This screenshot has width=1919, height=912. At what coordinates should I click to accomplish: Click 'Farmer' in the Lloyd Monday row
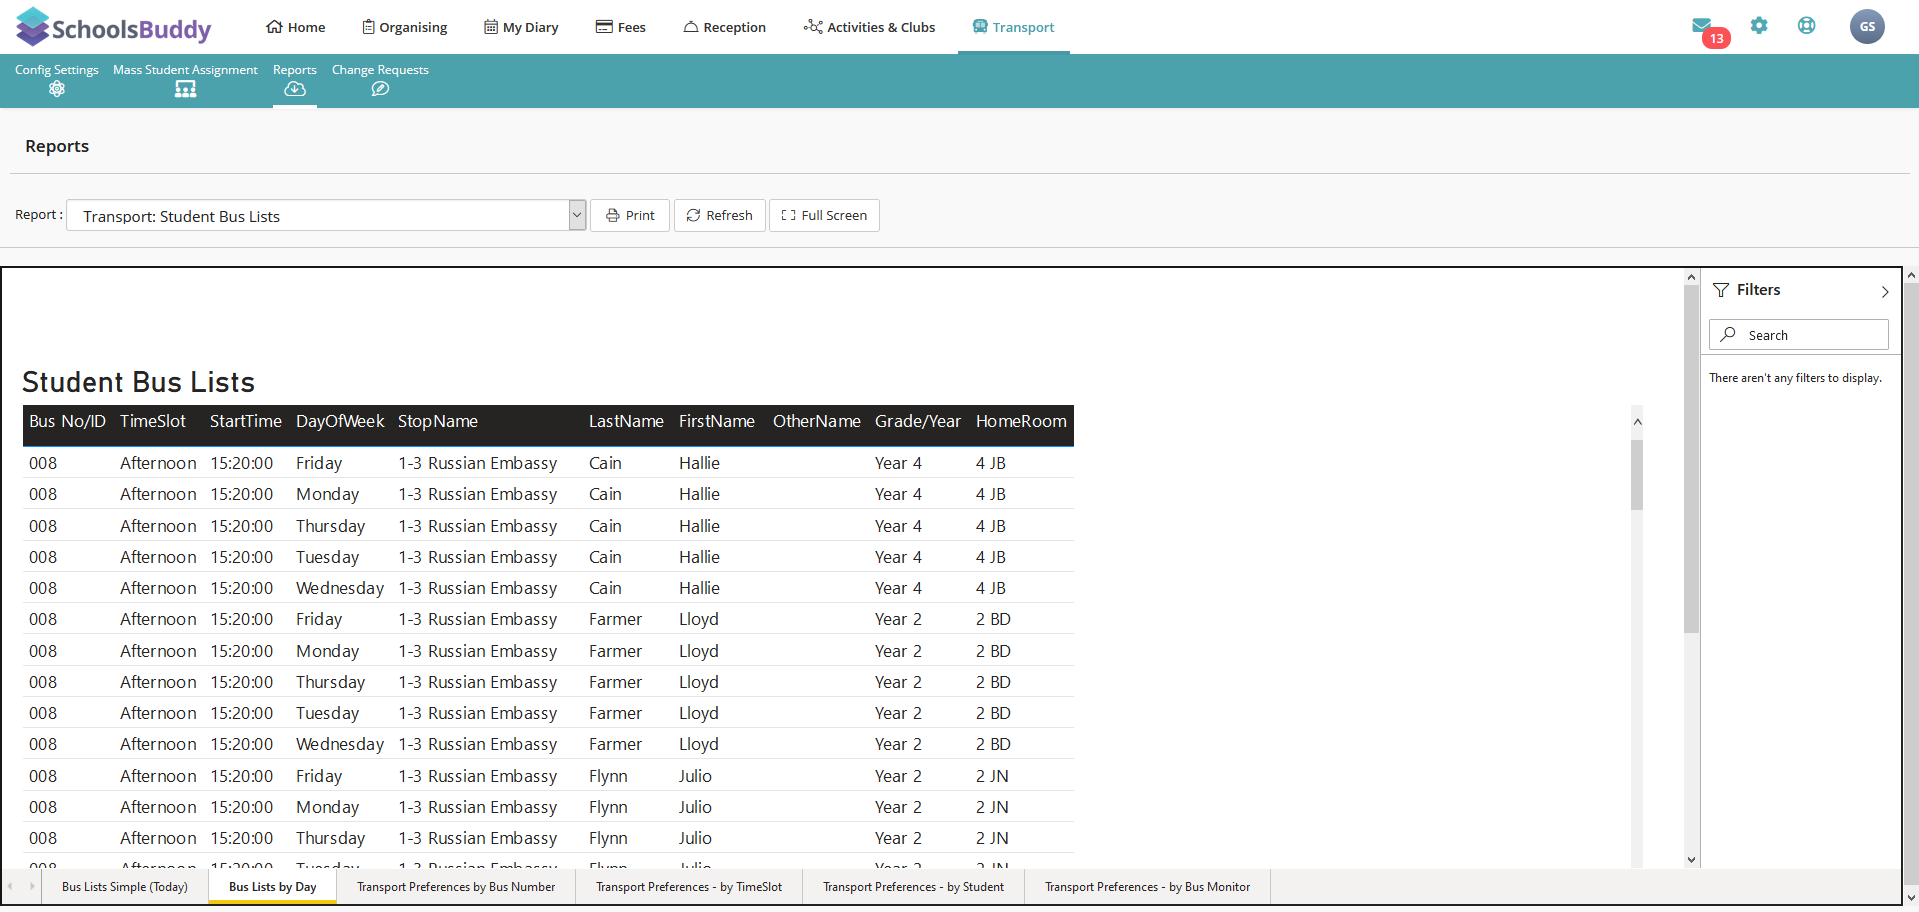(x=615, y=651)
